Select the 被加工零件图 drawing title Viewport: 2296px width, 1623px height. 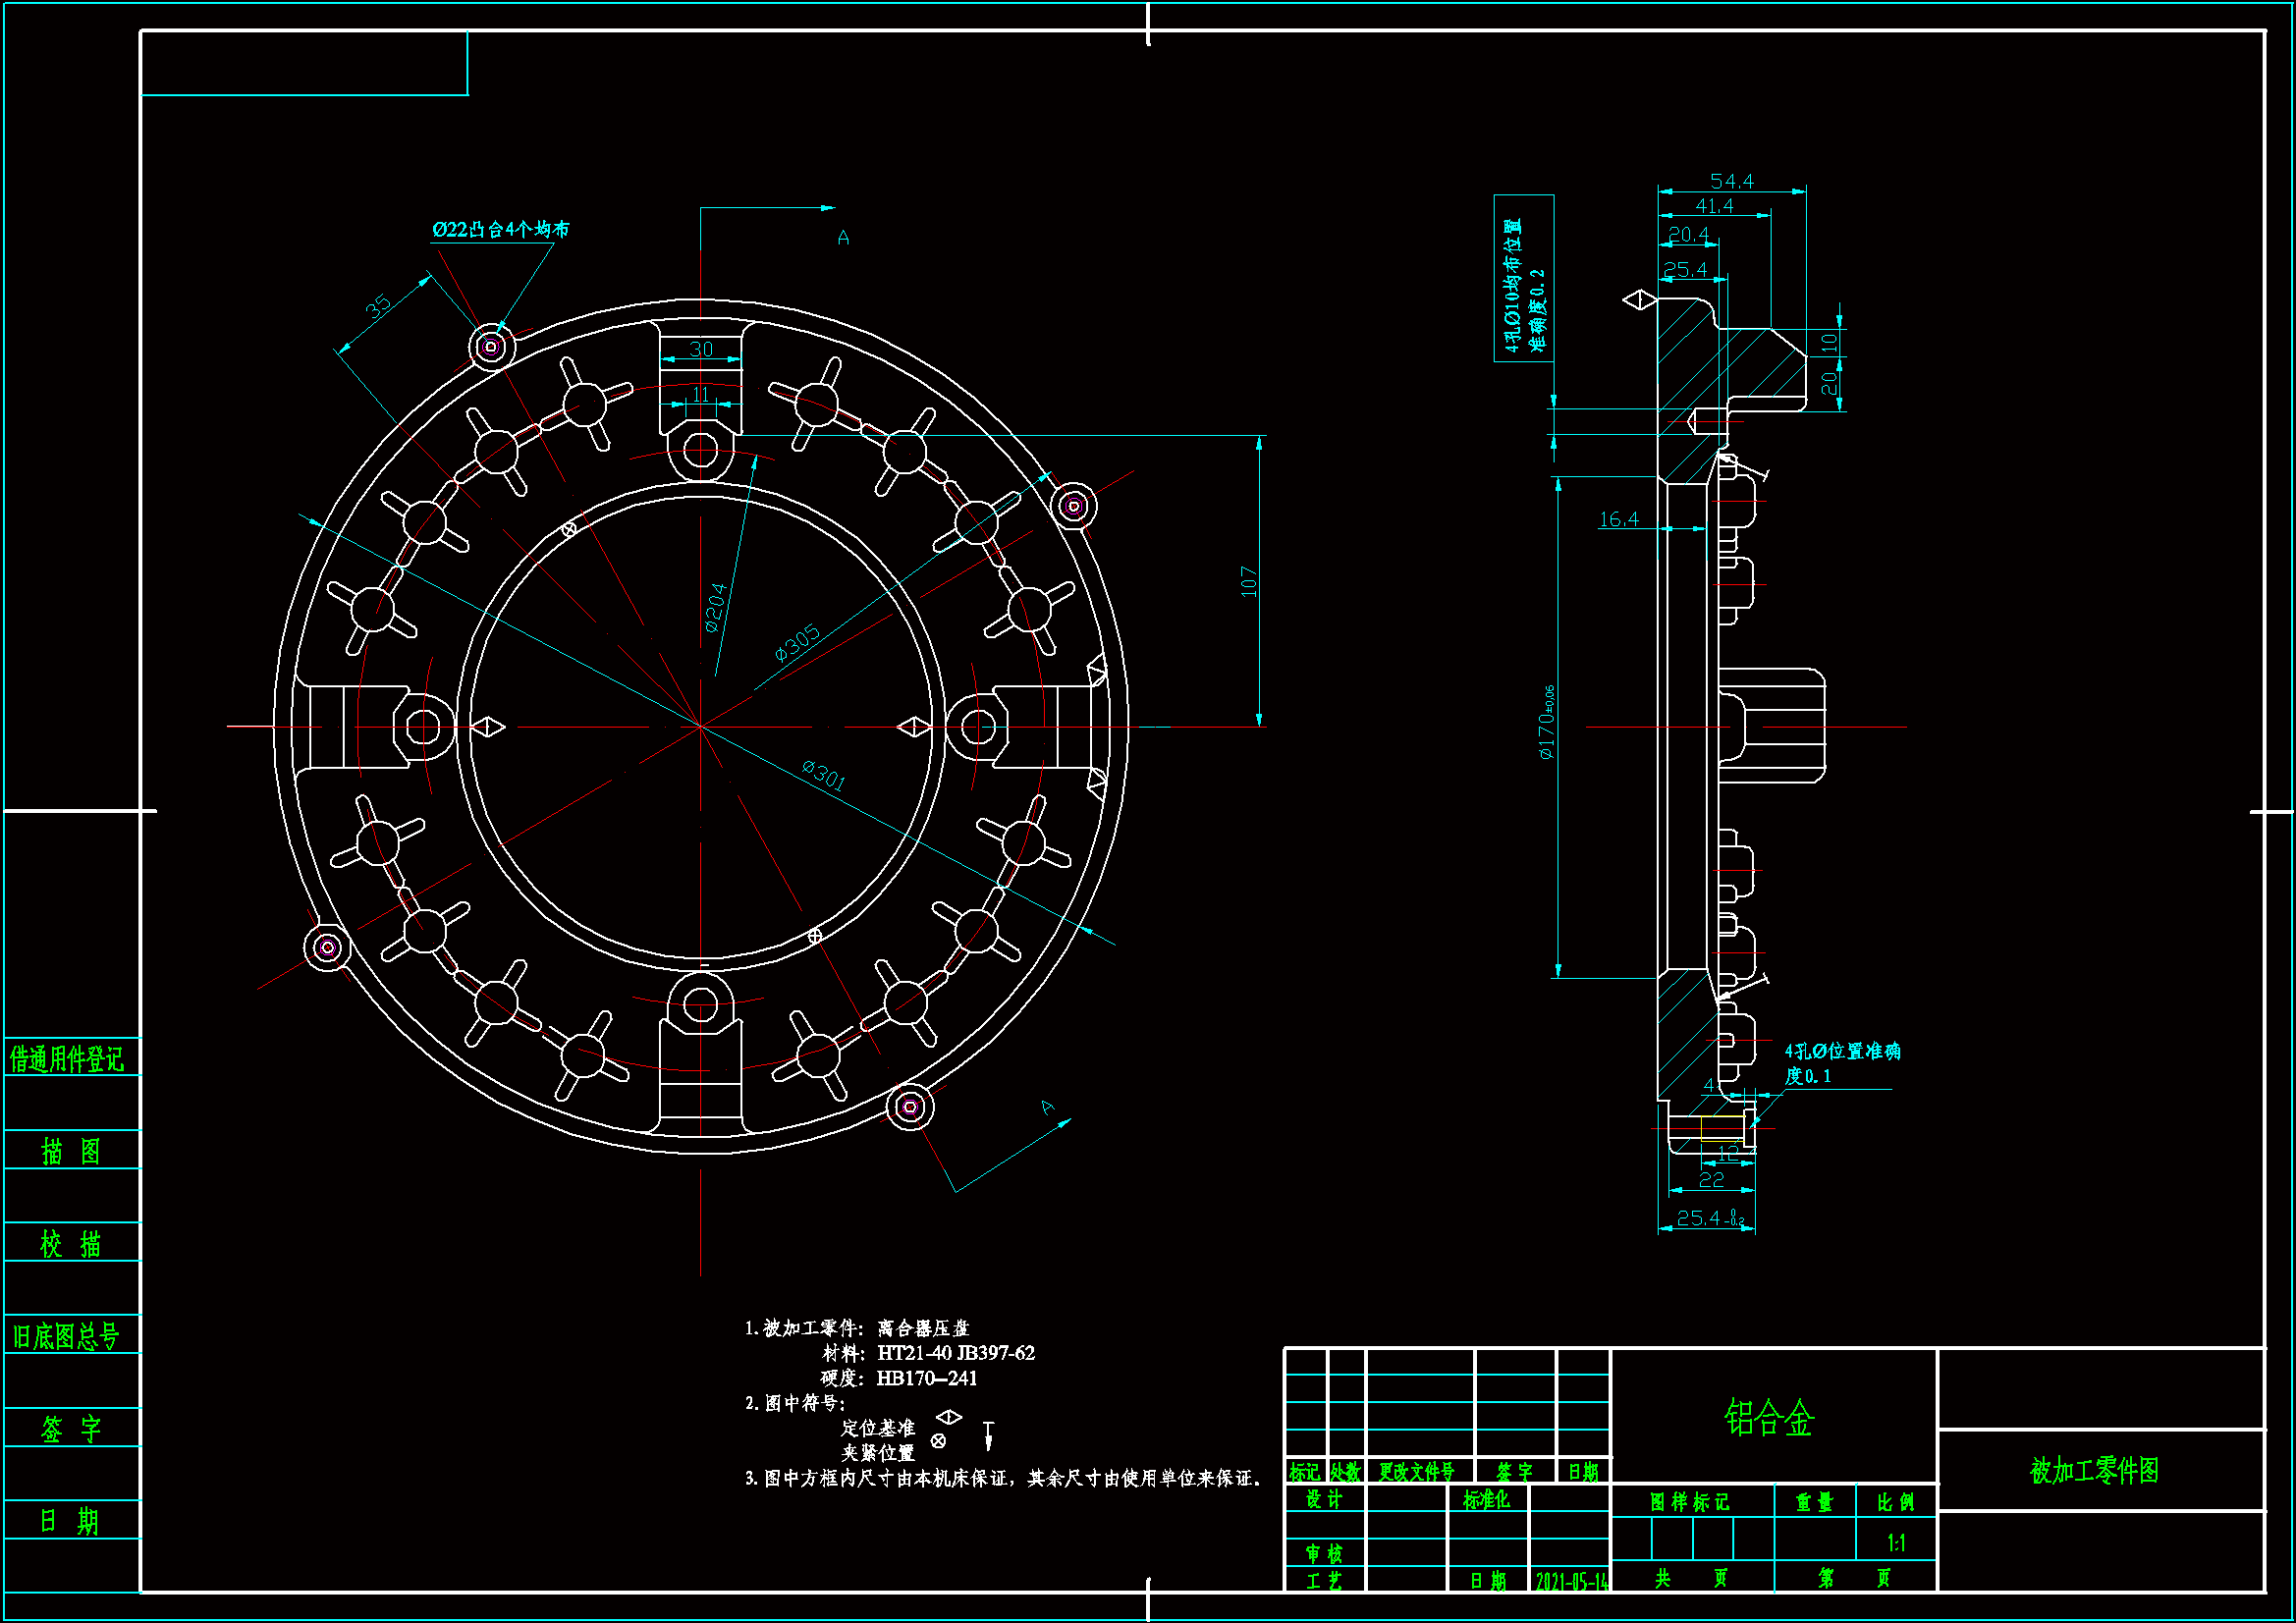coord(2094,1470)
